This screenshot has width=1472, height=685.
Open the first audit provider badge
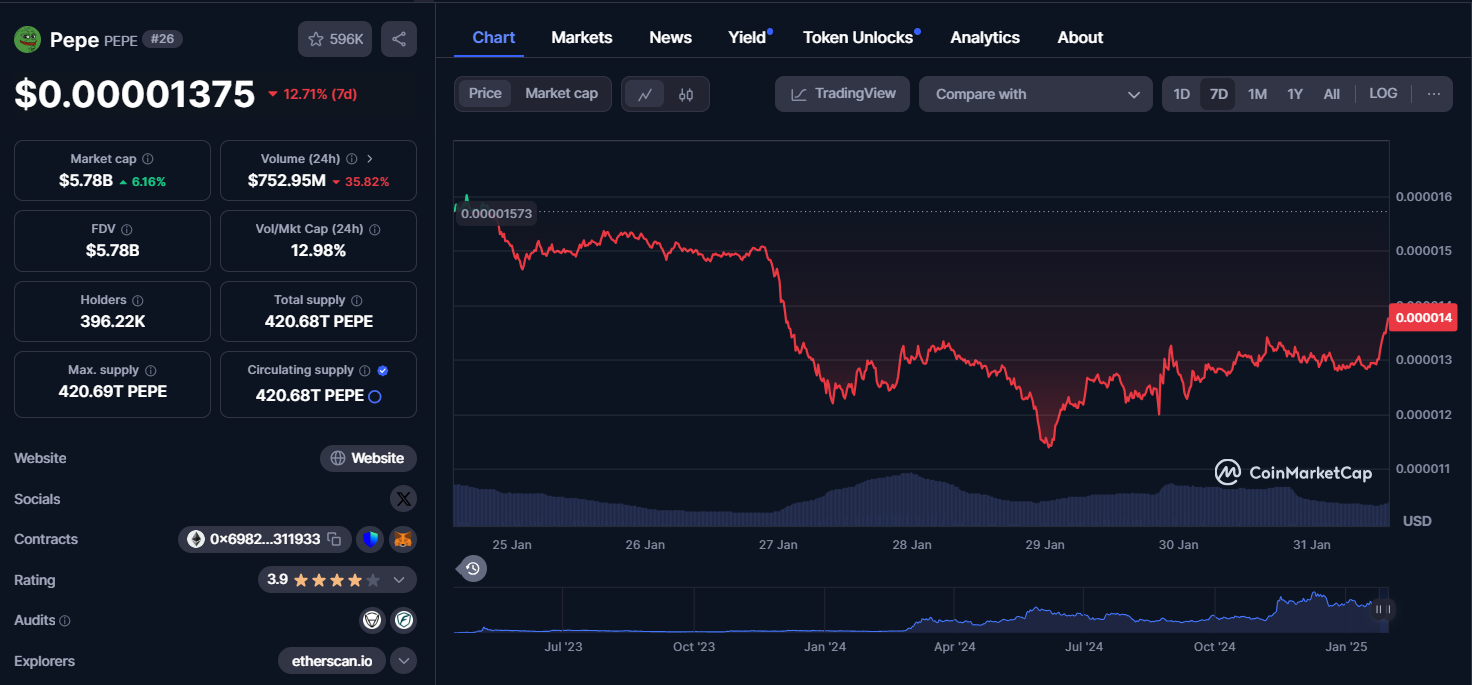coord(372,621)
